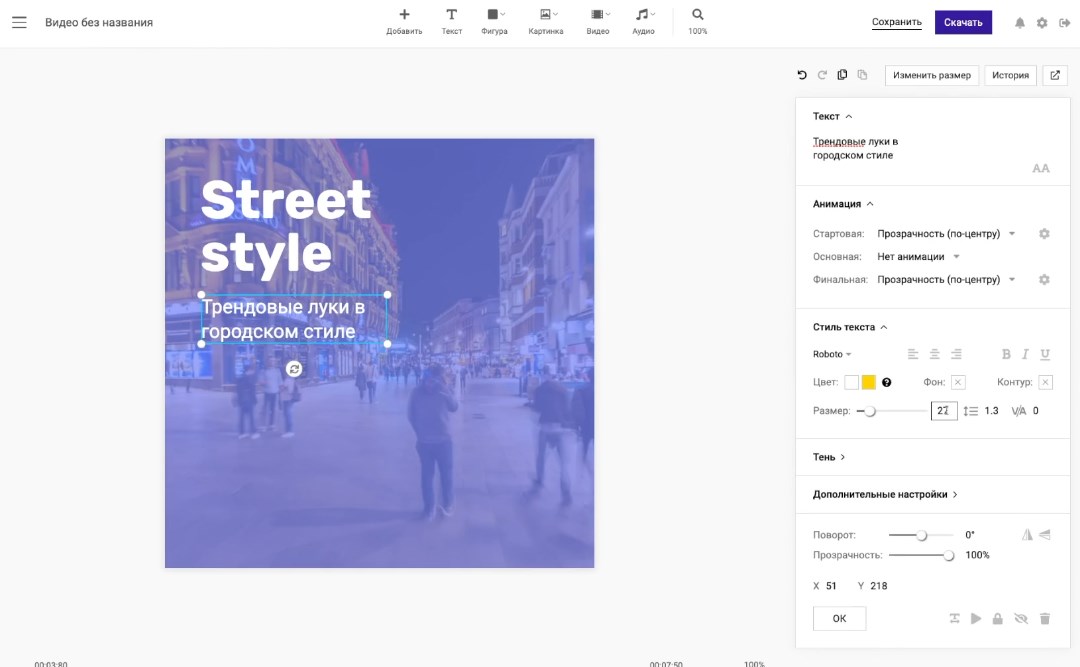Click the Изменить размер button
Viewport: 1080px width, 667px height.
(931, 75)
